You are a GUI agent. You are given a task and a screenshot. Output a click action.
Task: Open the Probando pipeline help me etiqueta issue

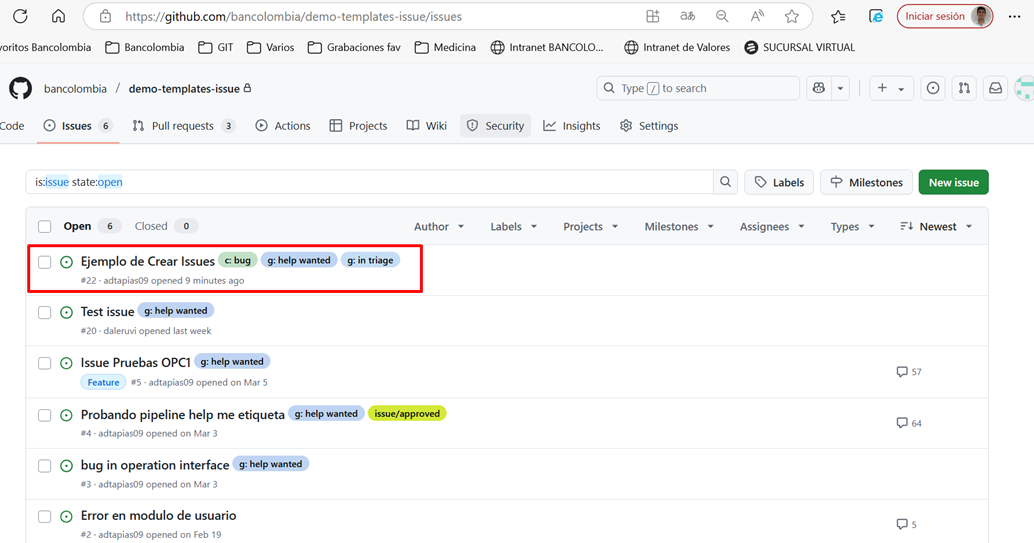pos(182,415)
